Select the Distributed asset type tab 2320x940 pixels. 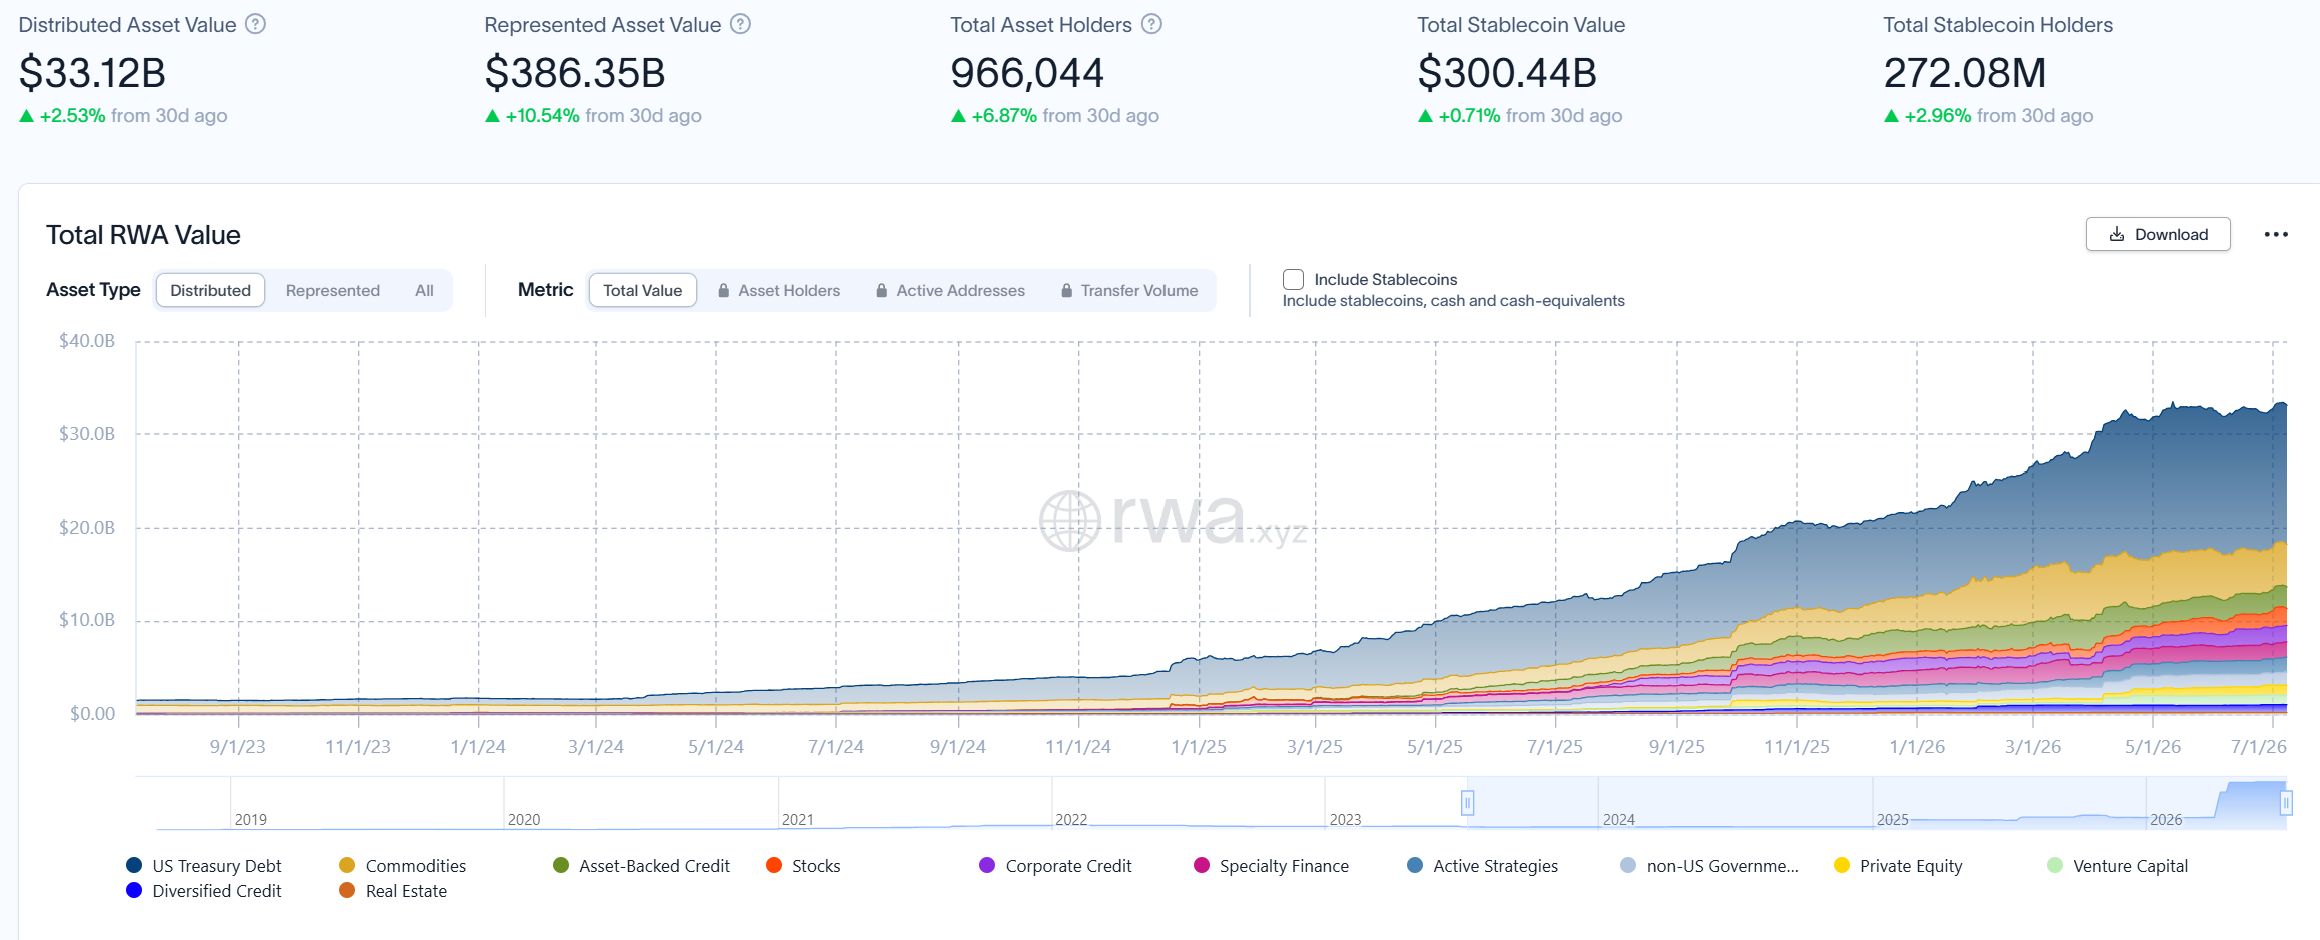(x=210, y=291)
